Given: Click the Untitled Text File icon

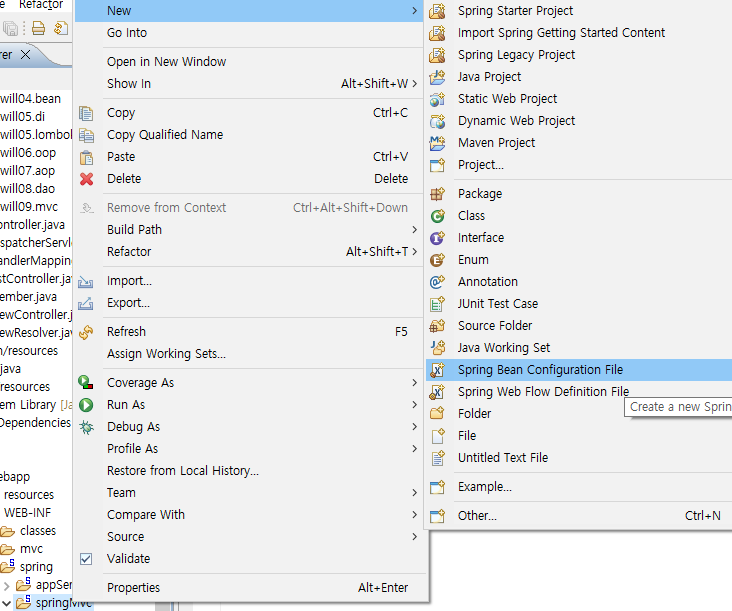Looking at the screenshot, I should pyautogui.click(x=437, y=457).
